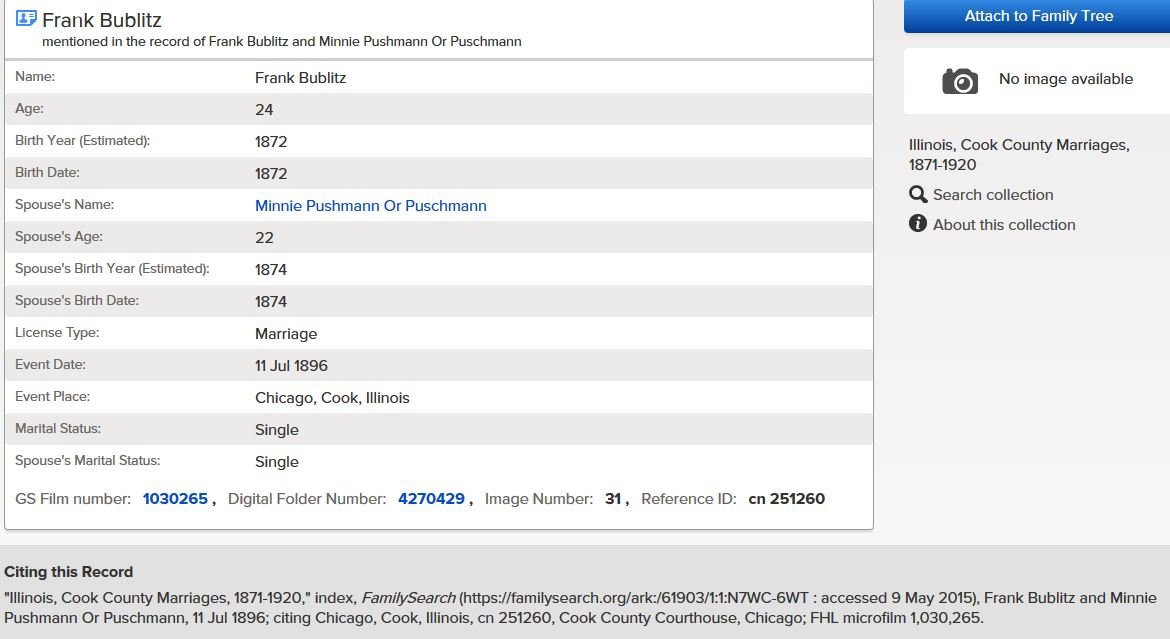The width and height of the screenshot is (1170, 639).
Task: Select the Image Number value 31
Action: click(x=613, y=499)
